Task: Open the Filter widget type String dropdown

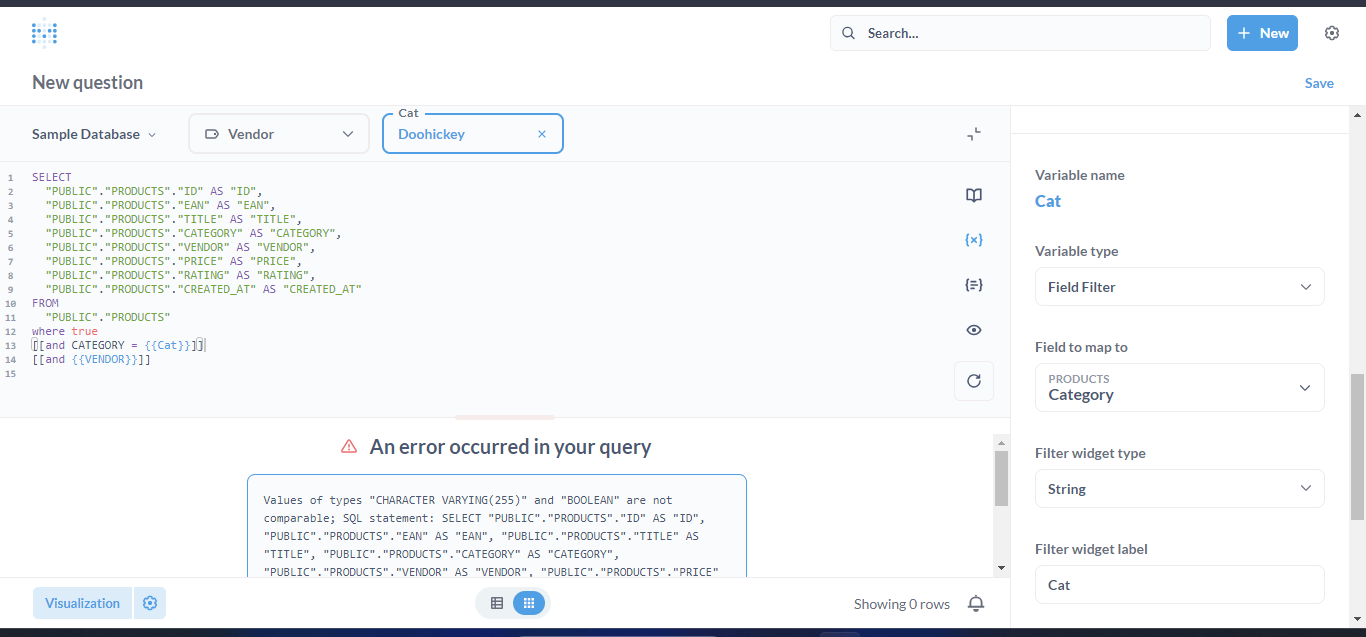Action: 1179,489
